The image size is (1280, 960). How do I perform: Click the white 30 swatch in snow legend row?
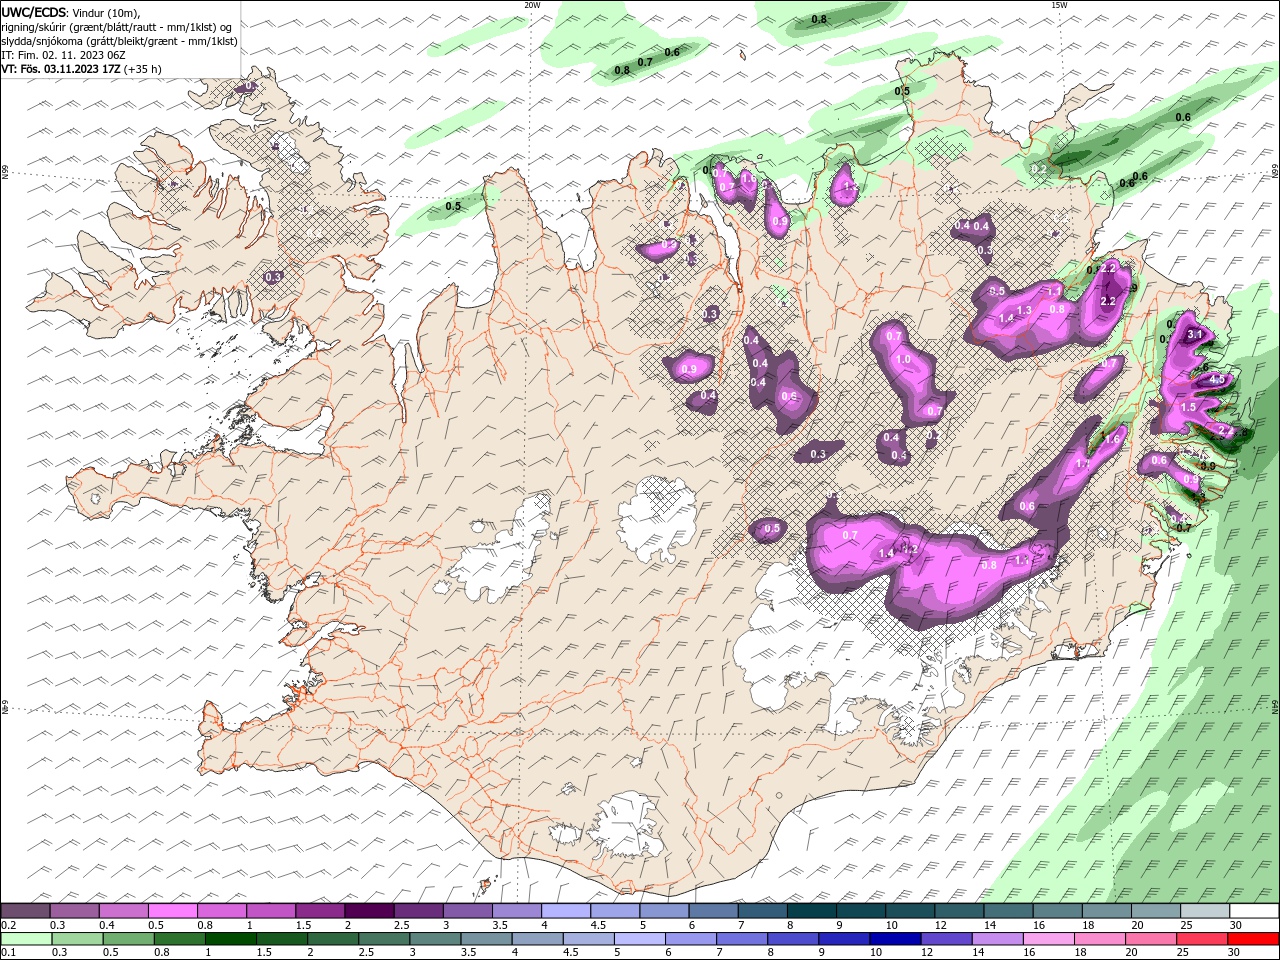click(1254, 911)
